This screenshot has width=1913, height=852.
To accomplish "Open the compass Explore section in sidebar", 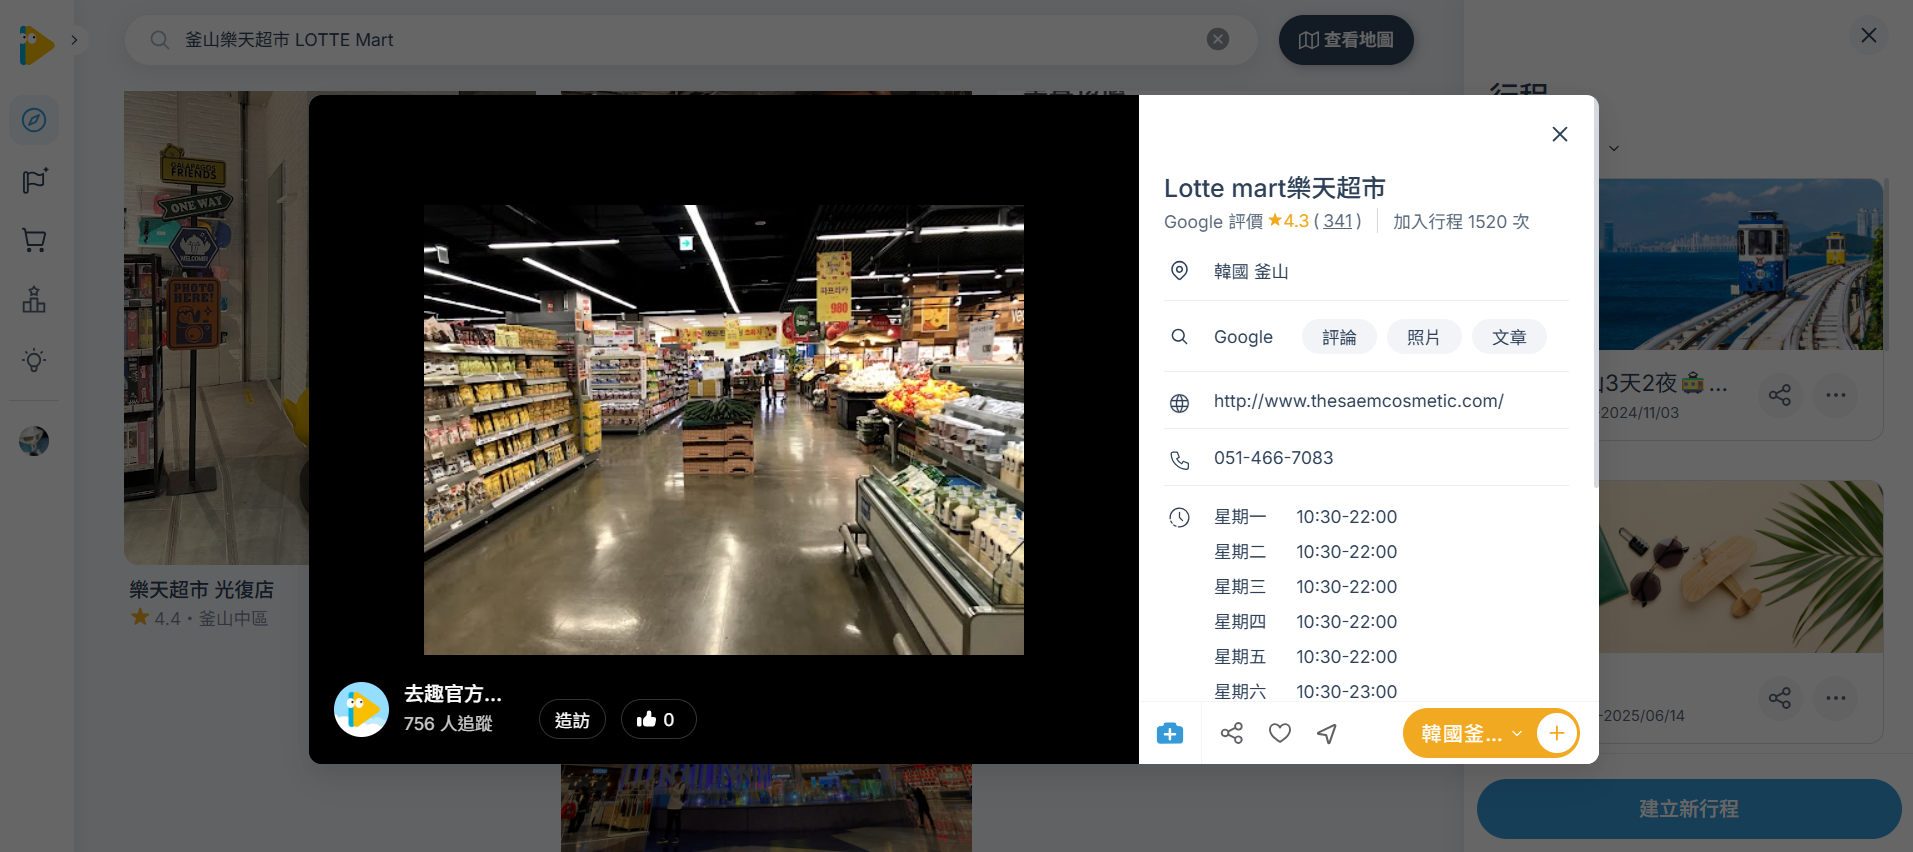I will pyautogui.click(x=34, y=120).
